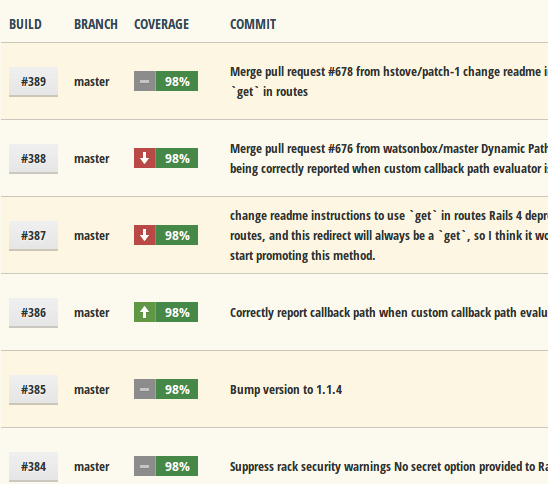Click master branch in build #386 row
This screenshot has height=484, width=548.
92,312
